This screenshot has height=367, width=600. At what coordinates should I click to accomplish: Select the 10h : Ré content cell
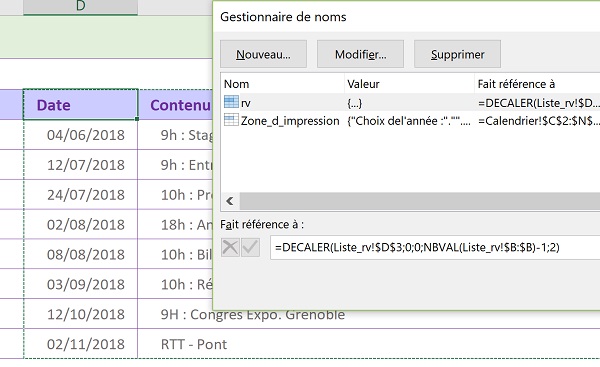tap(175, 284)
